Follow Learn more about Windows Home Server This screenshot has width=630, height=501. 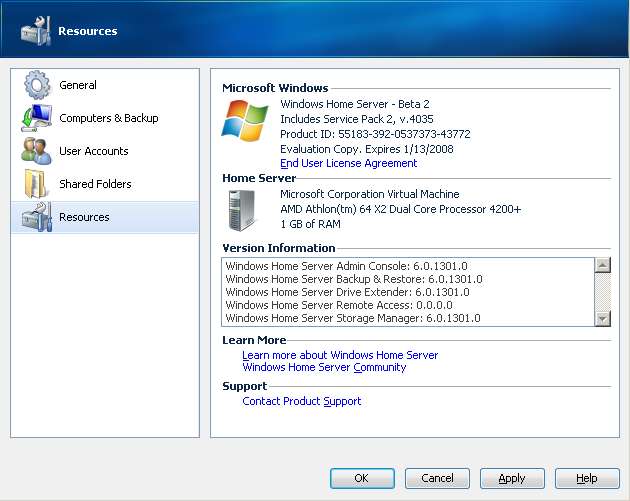click(340, 355)
